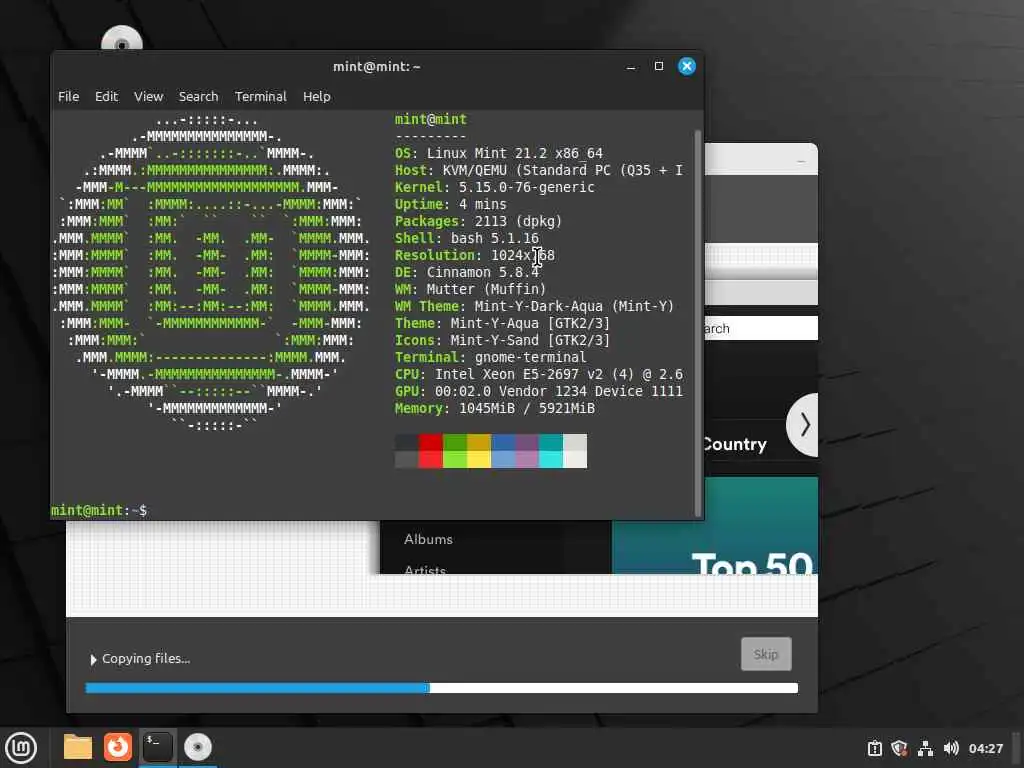Click the 'OS: Linux Mint 21.2' line
Screen dimensions: 1024x768
(499, 153)
